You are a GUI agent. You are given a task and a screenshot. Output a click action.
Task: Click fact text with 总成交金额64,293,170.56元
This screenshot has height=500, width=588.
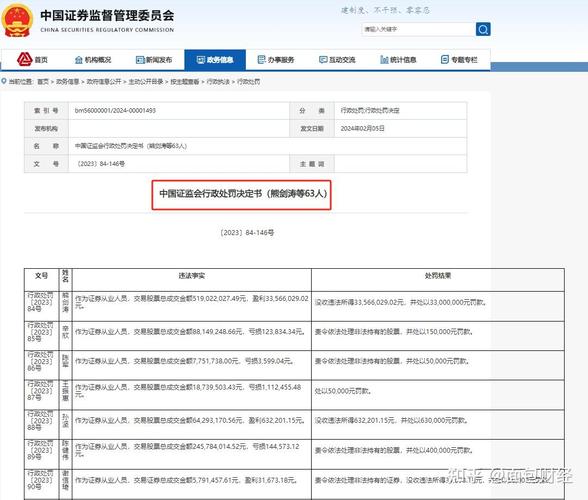(190, 420)
